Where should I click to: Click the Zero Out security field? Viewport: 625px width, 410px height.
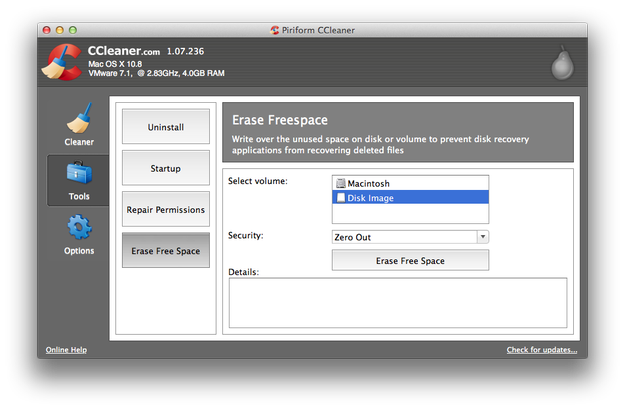click(405, 237)
